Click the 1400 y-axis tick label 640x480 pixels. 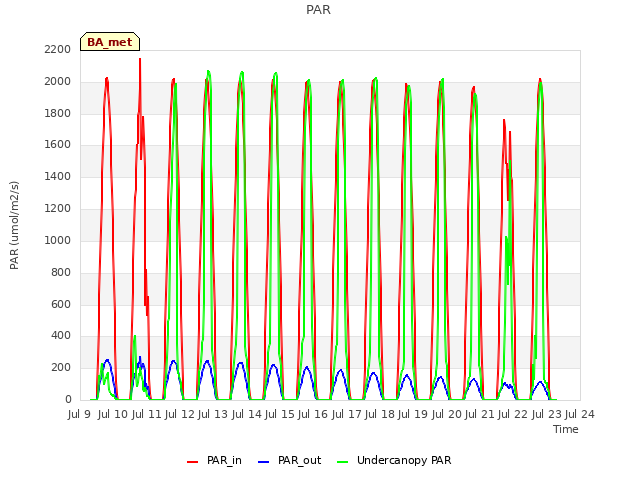coord(58,176)
